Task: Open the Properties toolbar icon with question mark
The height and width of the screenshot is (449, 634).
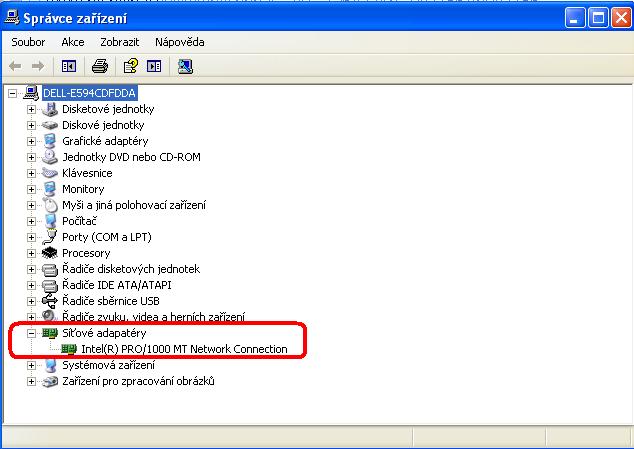Action: [x=131, y=66]
